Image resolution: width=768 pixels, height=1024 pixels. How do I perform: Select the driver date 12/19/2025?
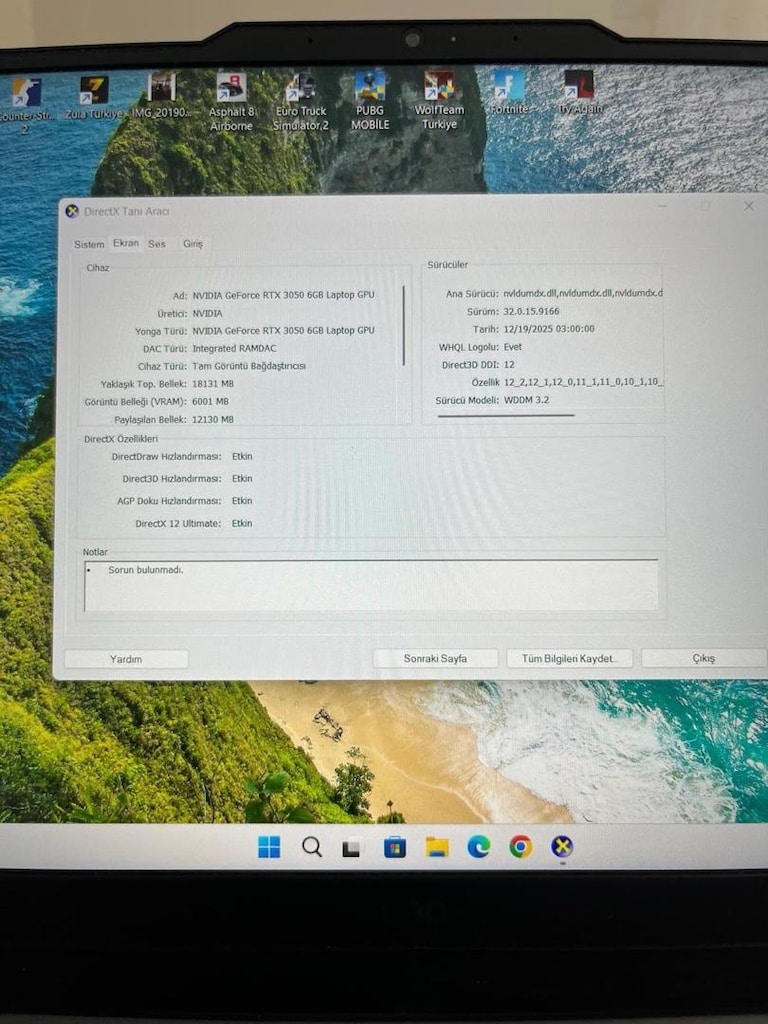coord(549,329)
